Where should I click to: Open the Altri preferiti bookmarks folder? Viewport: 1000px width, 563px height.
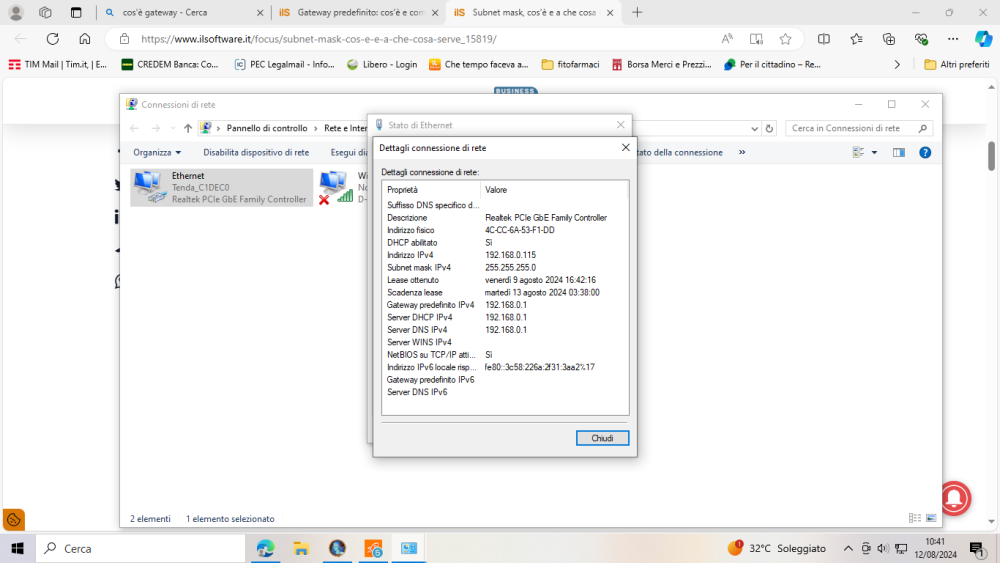[x=956, y=64]
